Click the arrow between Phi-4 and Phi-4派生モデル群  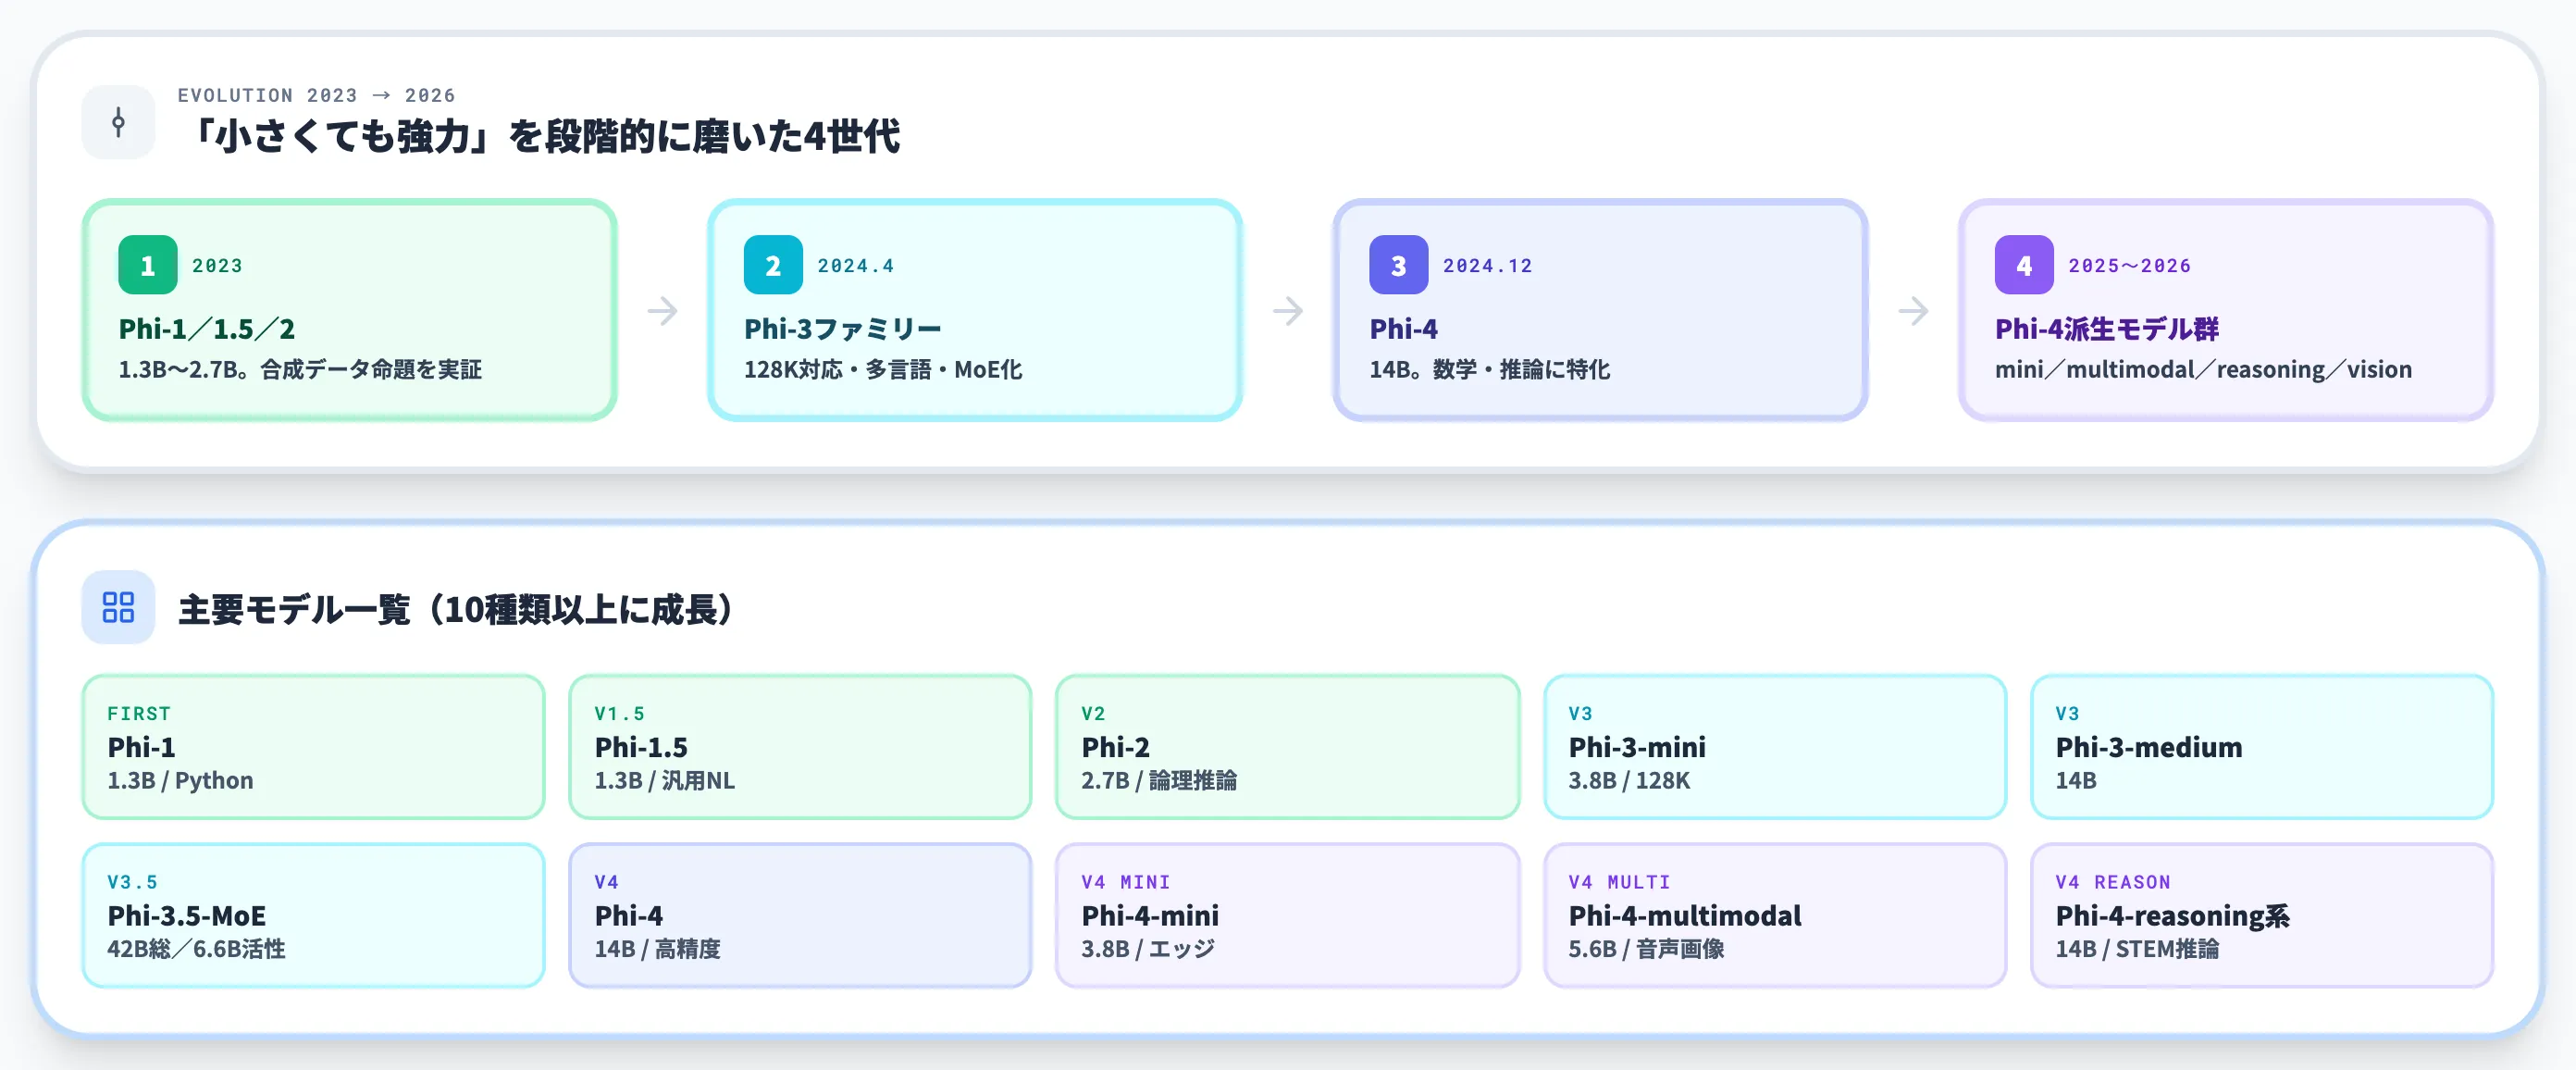pos(1913,311)
